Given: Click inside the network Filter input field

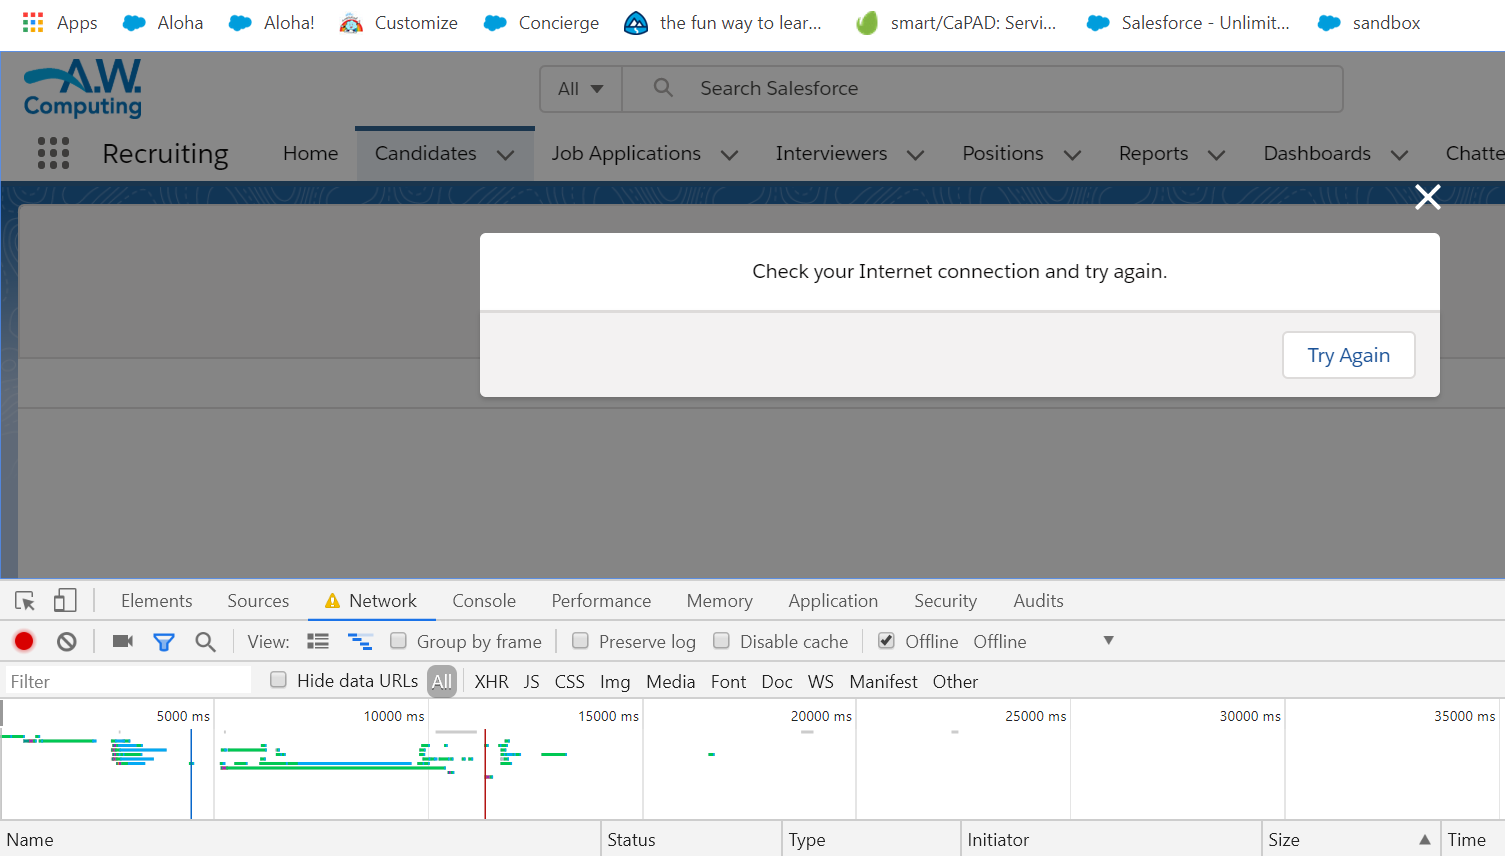Looking at the screenshot, I should point(125,681).
